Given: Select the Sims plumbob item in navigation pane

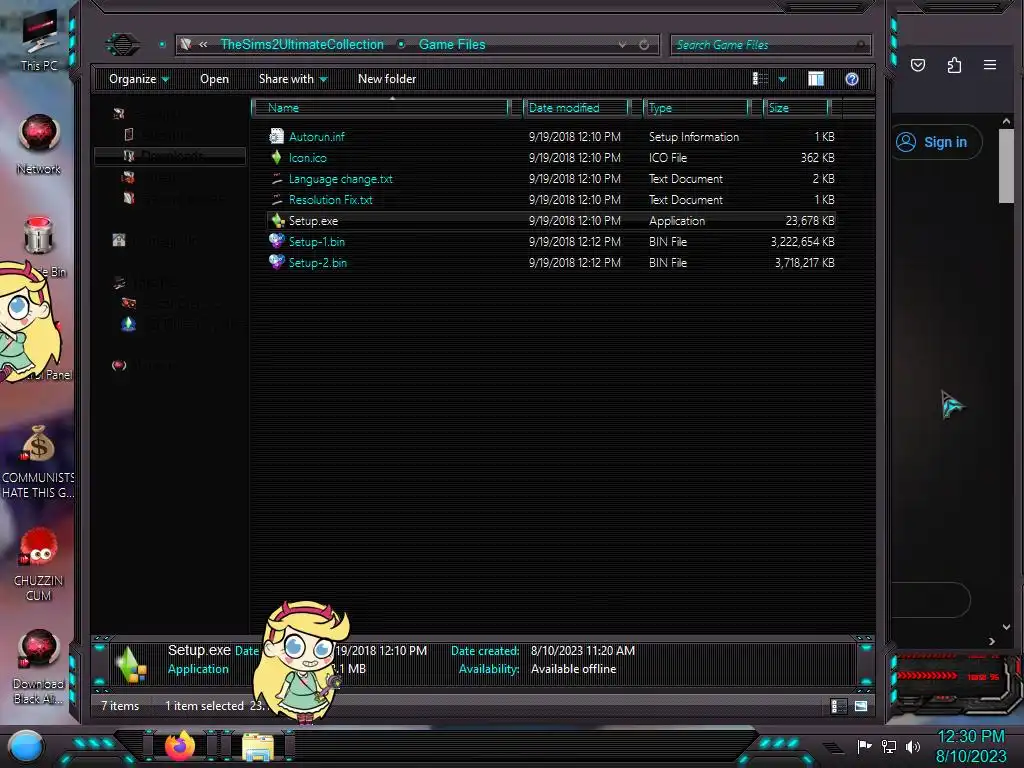Looking at the screenshot, I should click(129, 324).
